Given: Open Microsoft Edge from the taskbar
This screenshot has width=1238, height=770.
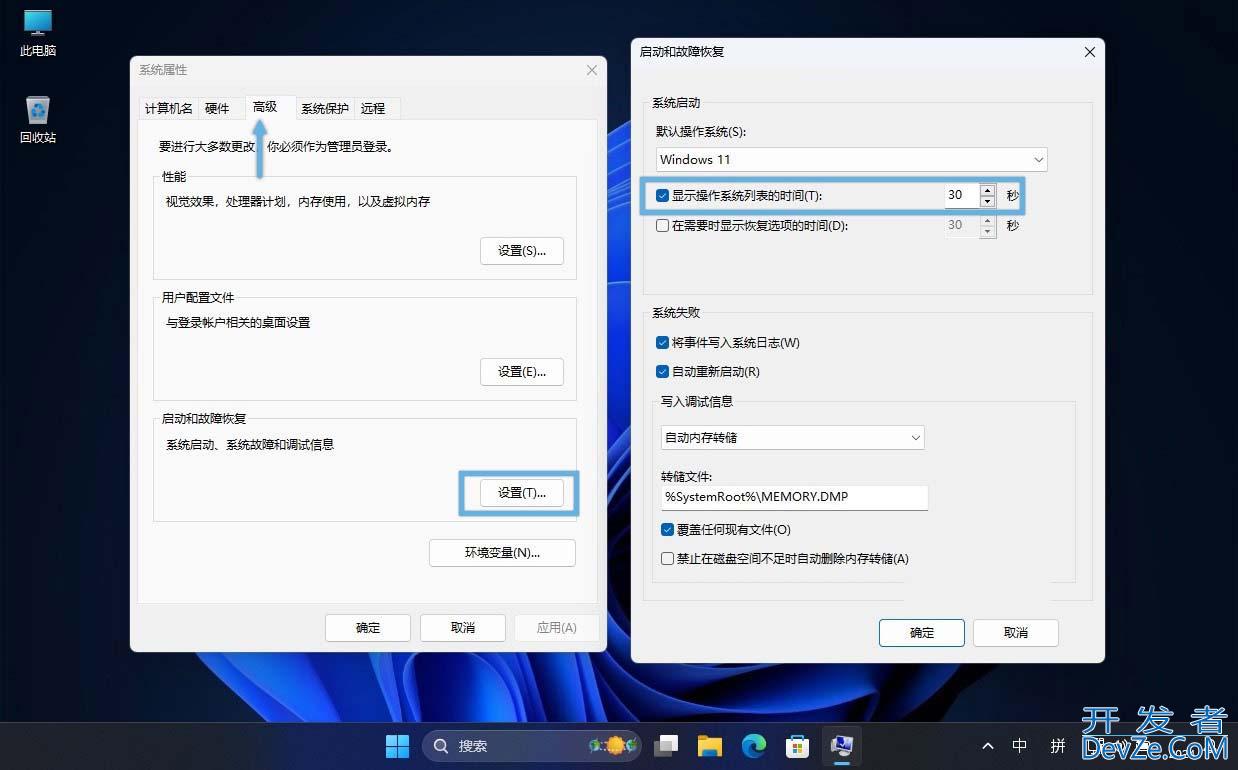Looking at the screenshot, I should [x=753, y=745].
